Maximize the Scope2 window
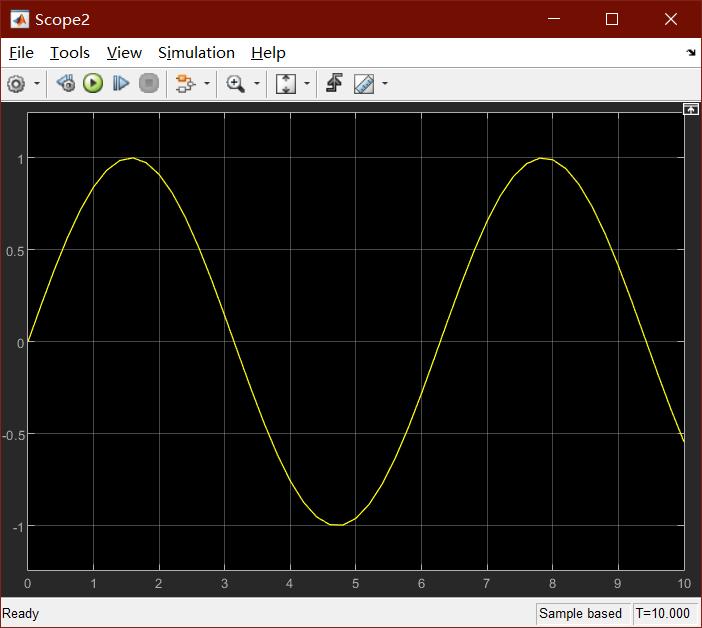Screen dimensions: 702x628 click(612, 19)
